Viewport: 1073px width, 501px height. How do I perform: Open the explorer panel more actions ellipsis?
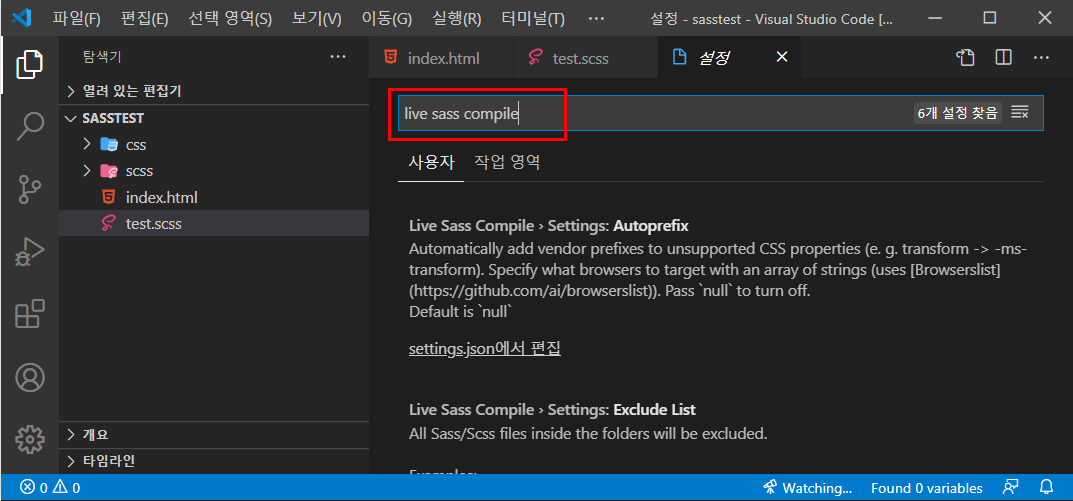pyautogui.click(x=338, y=57)
